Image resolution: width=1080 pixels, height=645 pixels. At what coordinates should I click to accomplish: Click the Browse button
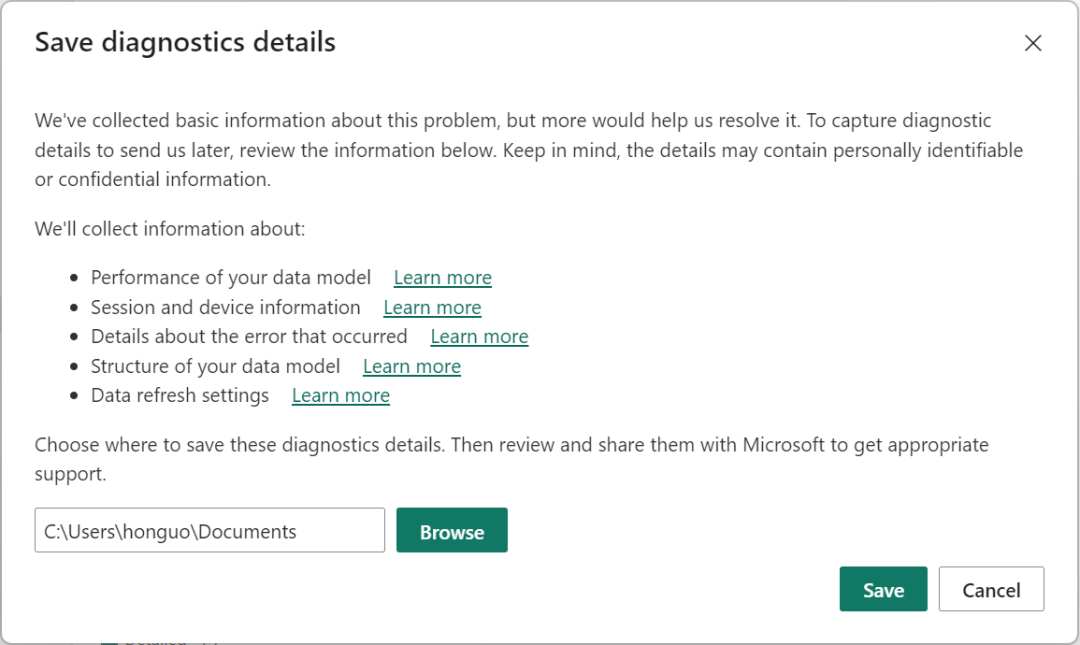452,530
